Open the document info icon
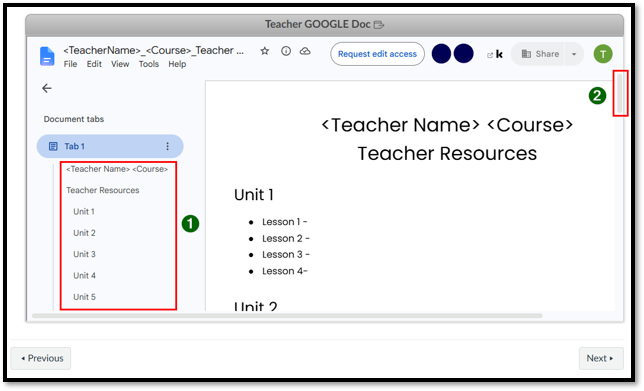Screen dimensions: 644x391 coord(286,51)
